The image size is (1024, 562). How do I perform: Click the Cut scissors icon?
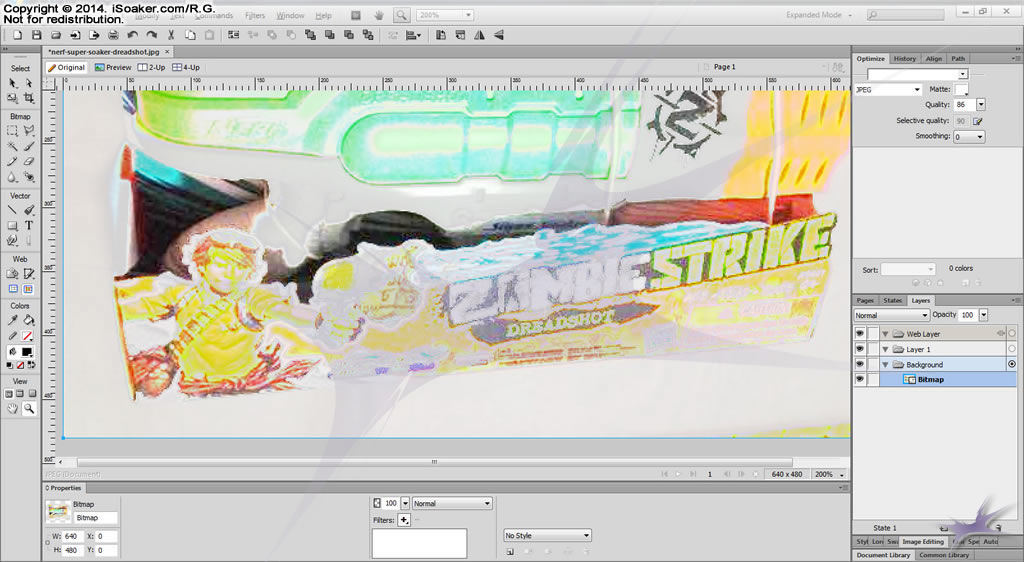pyautogui.click(x=171, y=35)
